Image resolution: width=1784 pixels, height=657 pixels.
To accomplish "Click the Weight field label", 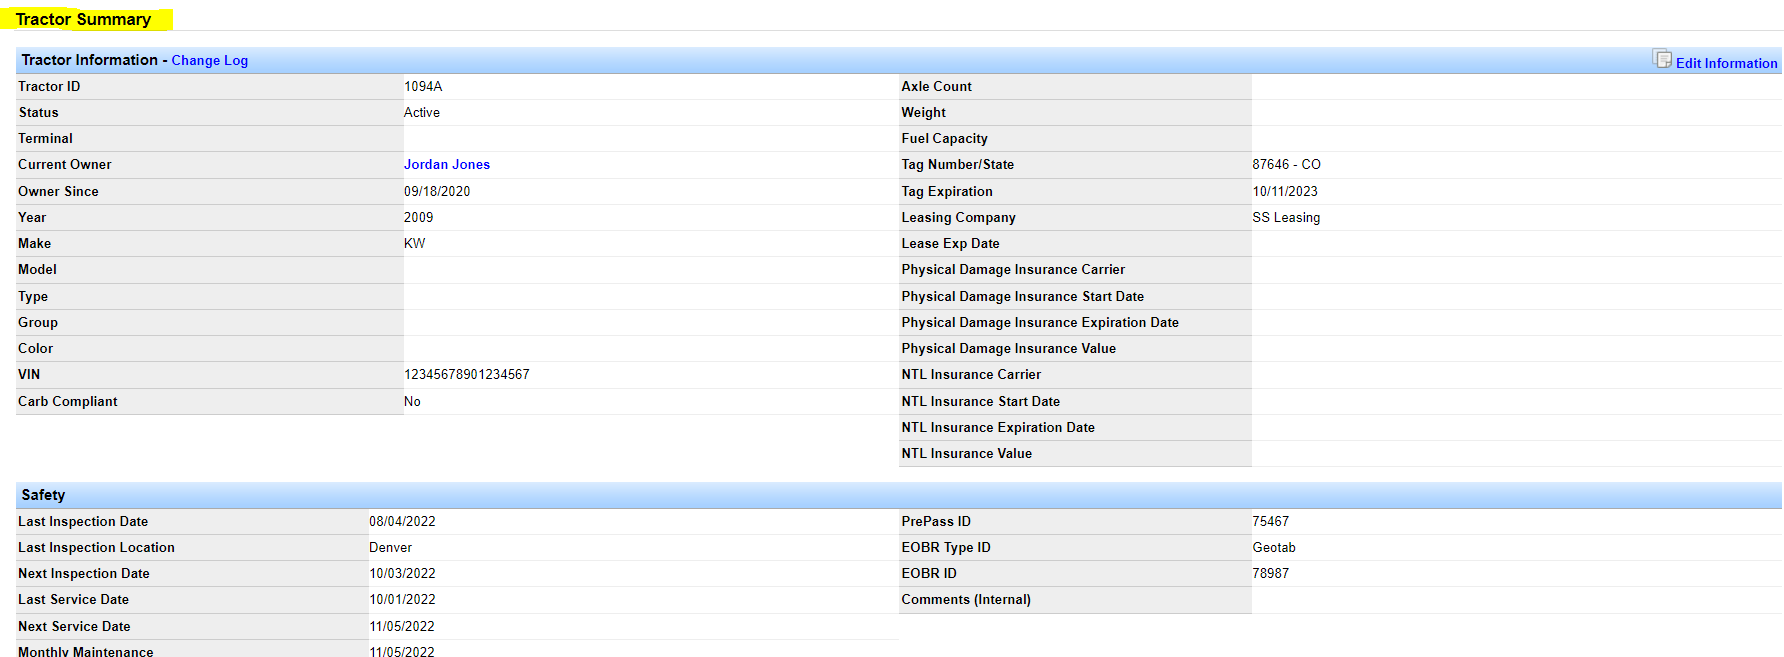I will pyautogui.click(x=923, y=113).
